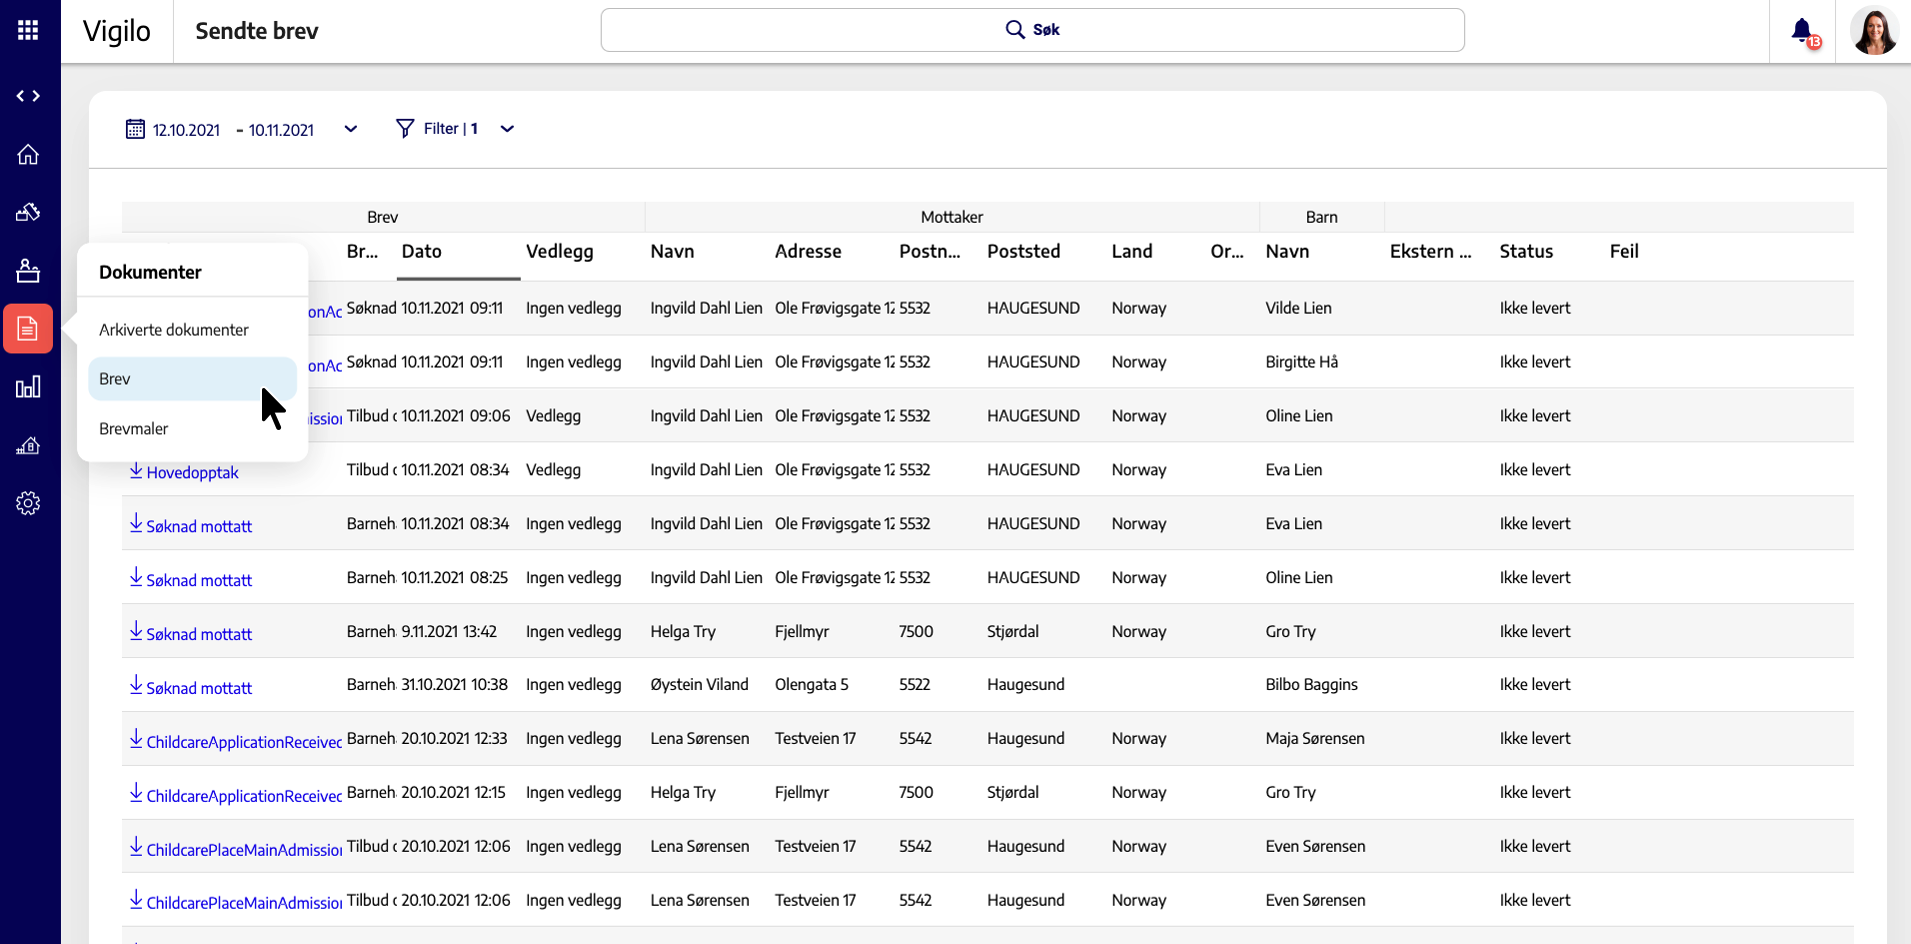Click Bilbo Baggins child name
This screenshot has height=944, width=1911.
coord(1311,685)
